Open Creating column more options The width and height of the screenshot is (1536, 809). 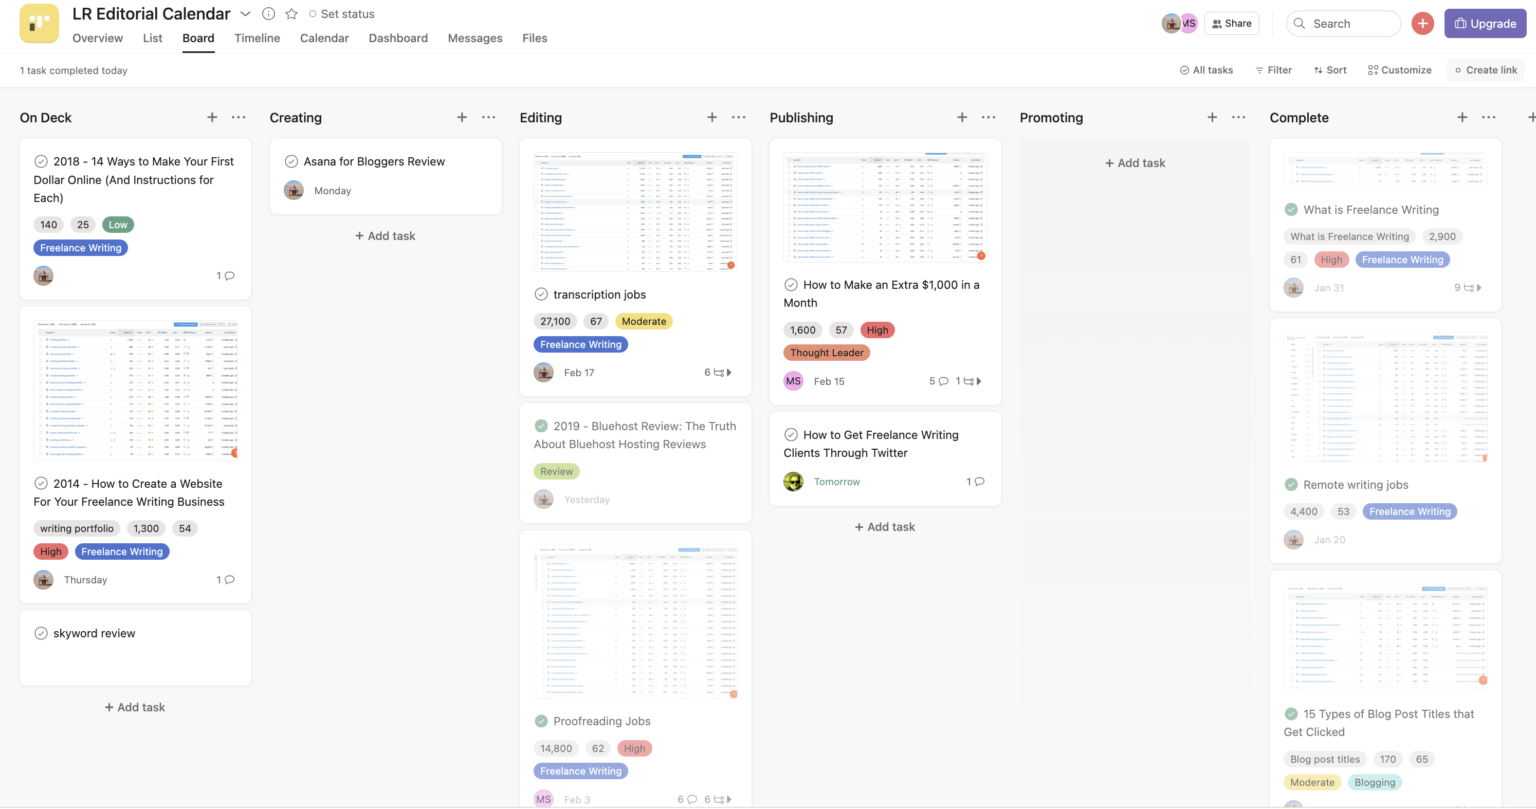coord(488,117)
